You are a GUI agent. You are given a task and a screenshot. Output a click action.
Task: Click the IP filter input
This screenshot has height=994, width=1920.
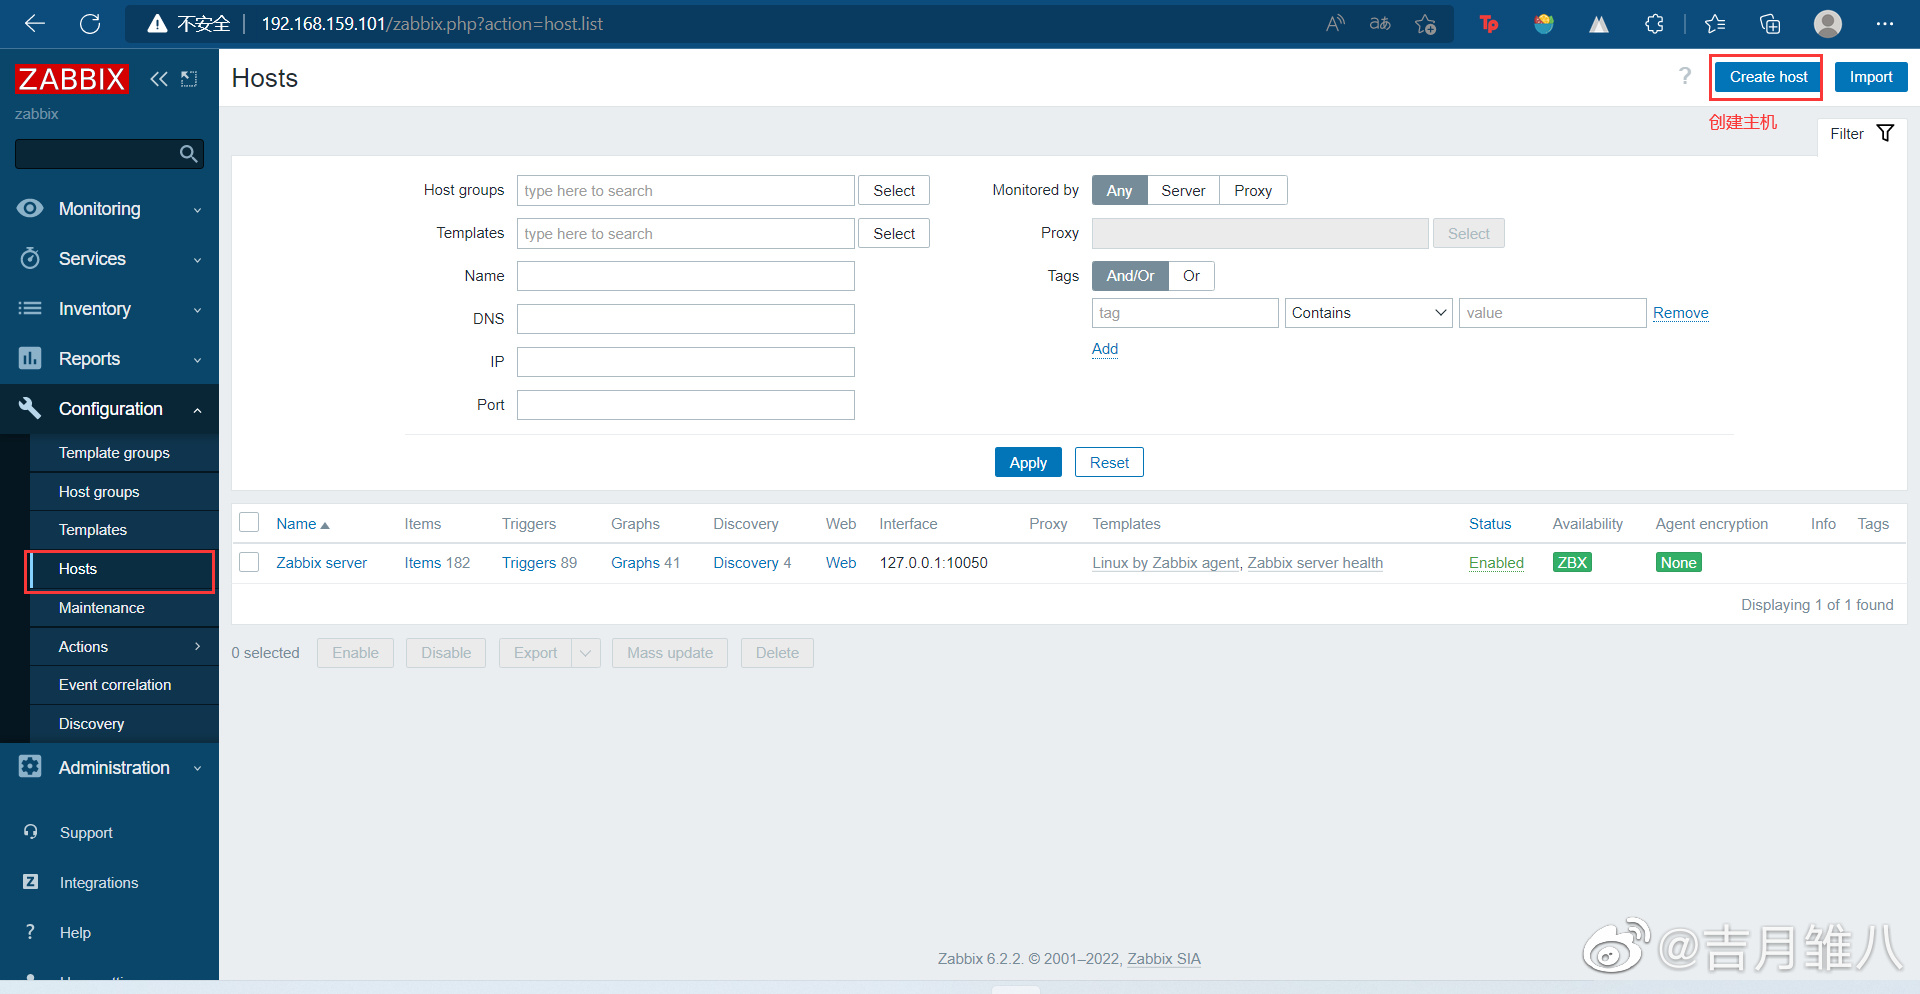[686, 362]
